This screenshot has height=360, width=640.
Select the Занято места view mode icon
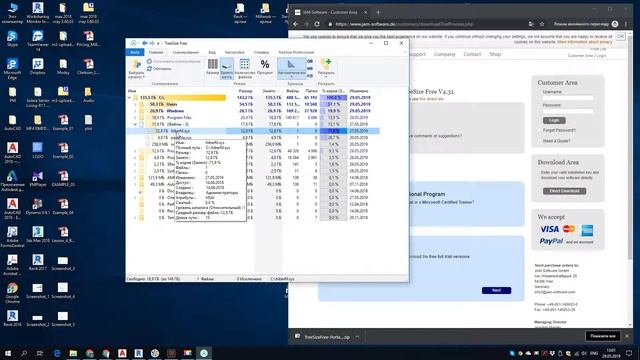pyautogui.click(x=227, y=64)
